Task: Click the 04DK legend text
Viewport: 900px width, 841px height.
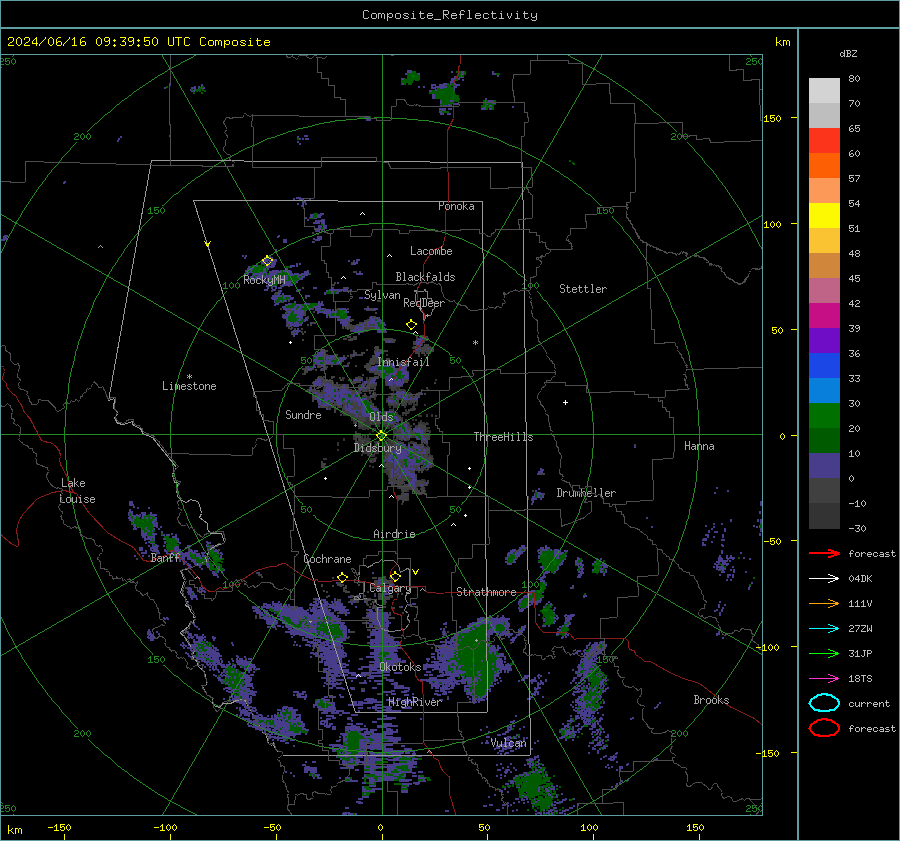Action: tap(860, 579)
